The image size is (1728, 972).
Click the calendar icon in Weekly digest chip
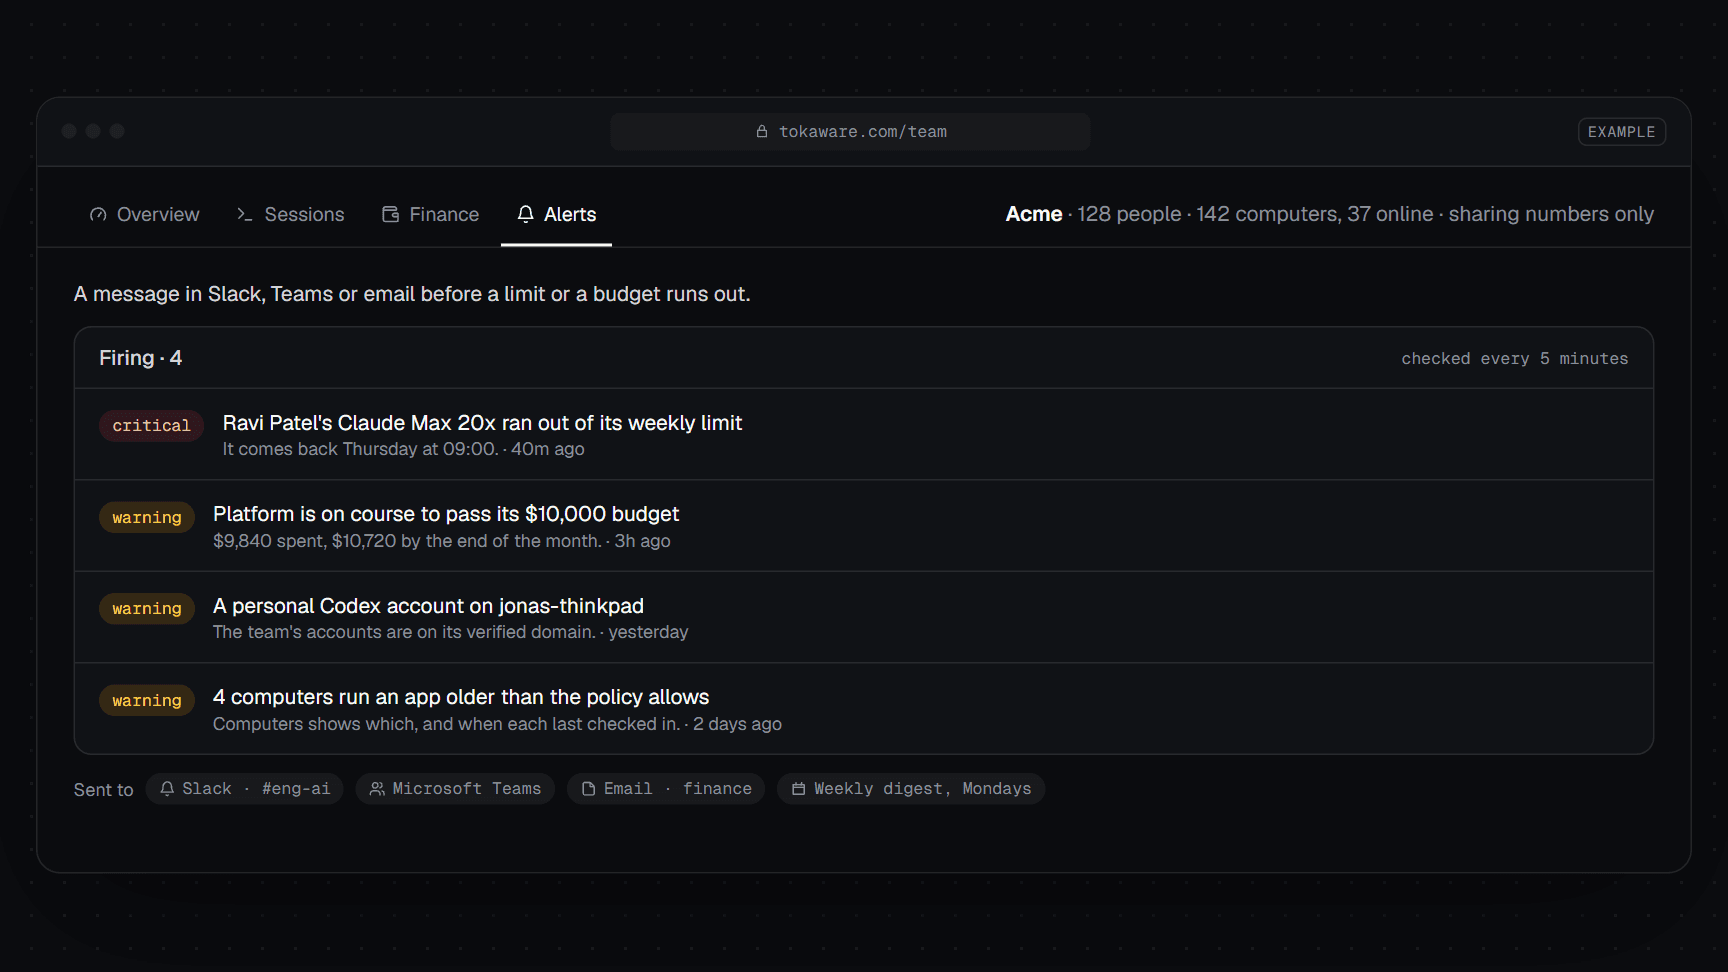pos(799,789)
